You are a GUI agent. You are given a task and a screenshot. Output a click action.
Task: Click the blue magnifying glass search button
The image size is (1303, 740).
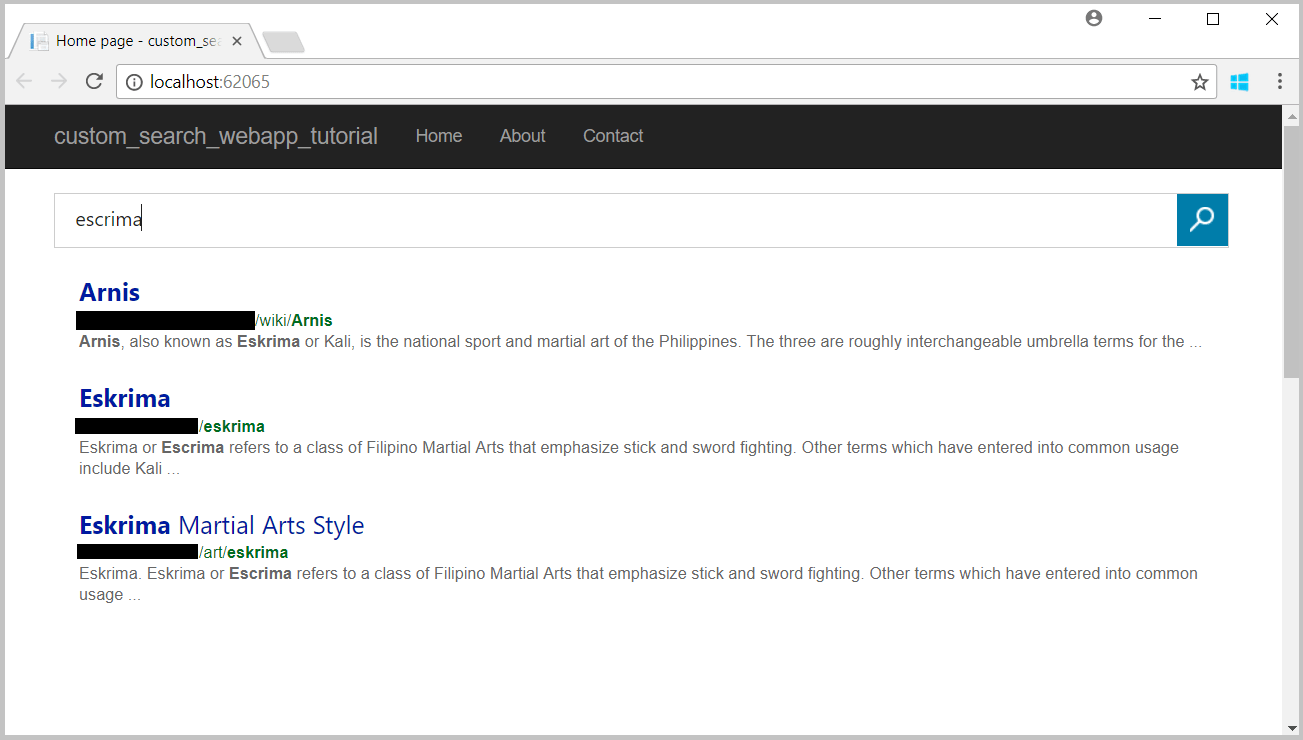tap(1202, 219)
